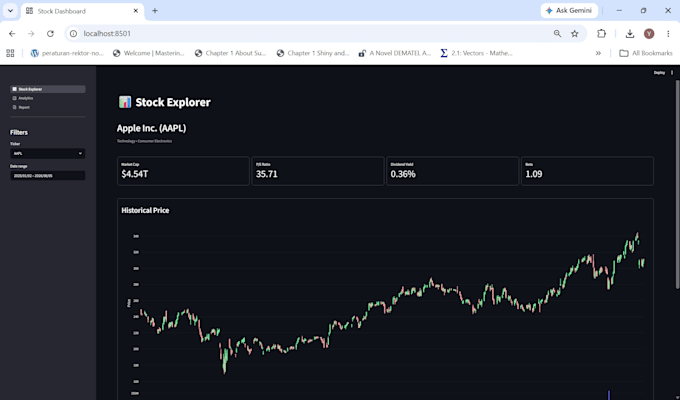The height and width of the screenshot is (400, 680).
Task: Open the browser Extensions puzzle icon
Action: [602, 33]
